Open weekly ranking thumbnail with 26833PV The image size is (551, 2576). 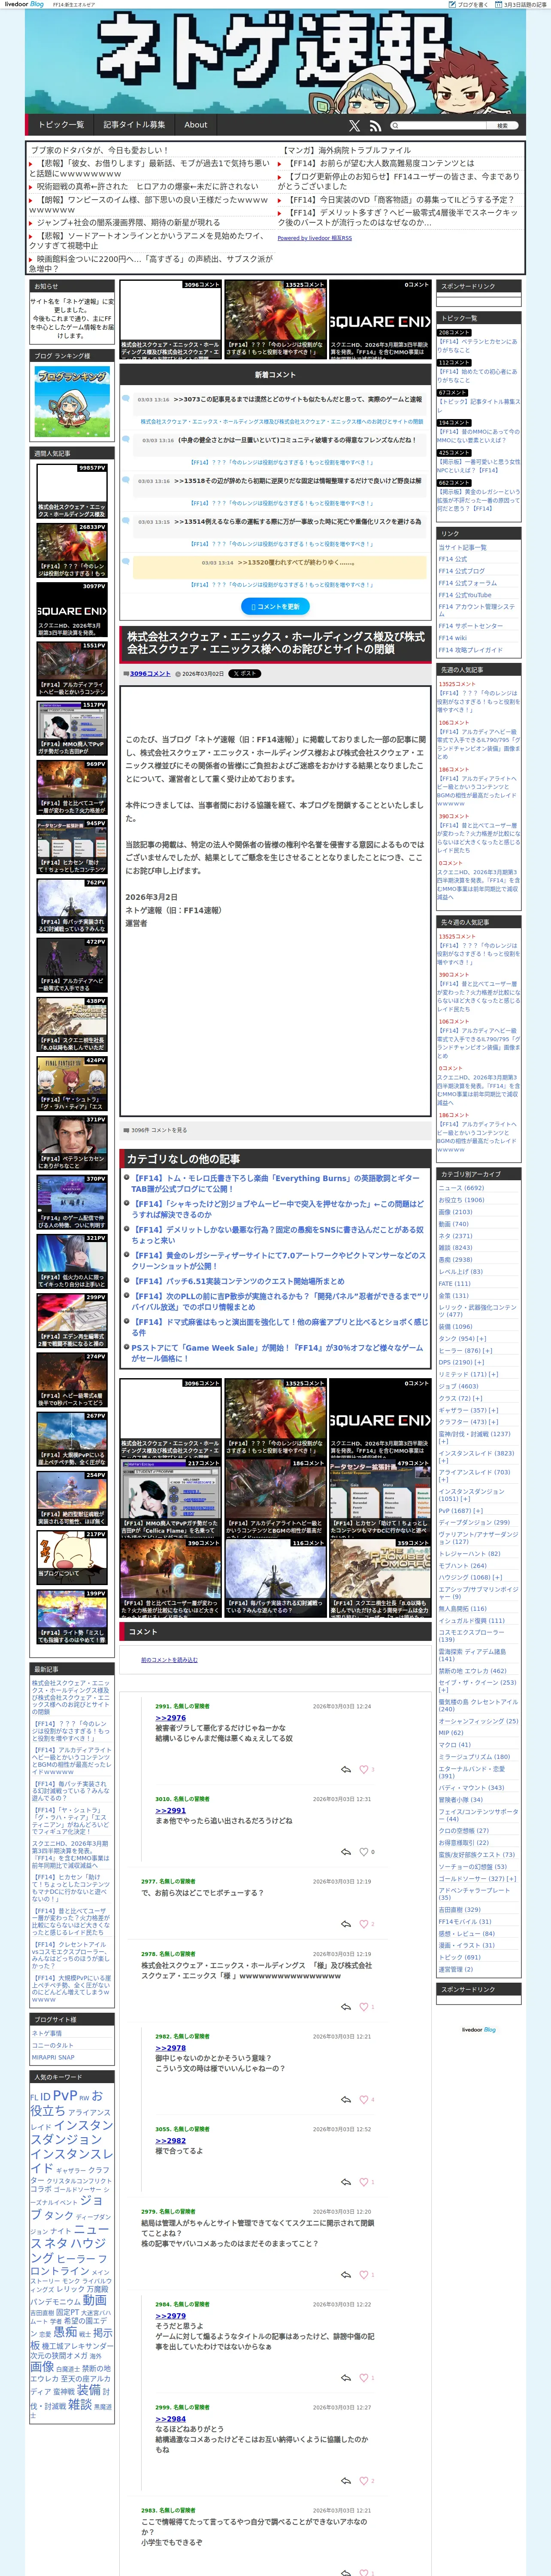point(72,551)
